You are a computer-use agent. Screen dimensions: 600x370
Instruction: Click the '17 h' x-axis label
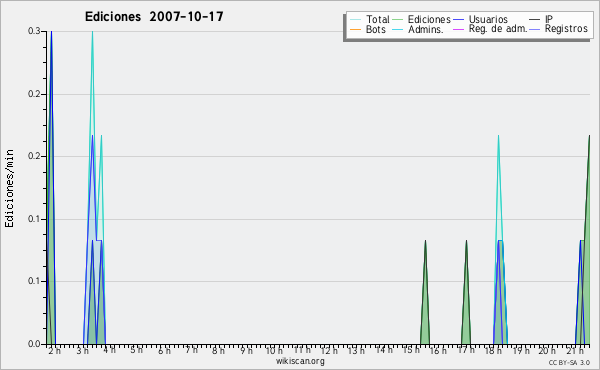(x=466, y=350)
